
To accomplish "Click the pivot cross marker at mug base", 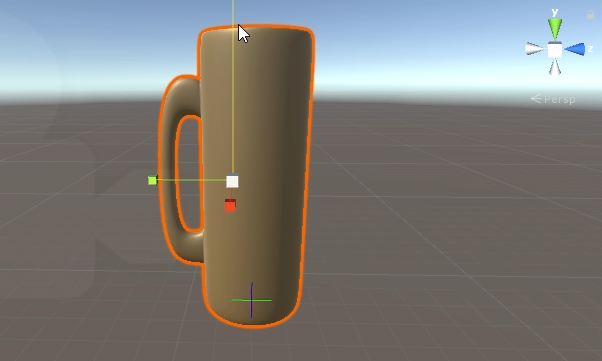I will pos(251,300).
